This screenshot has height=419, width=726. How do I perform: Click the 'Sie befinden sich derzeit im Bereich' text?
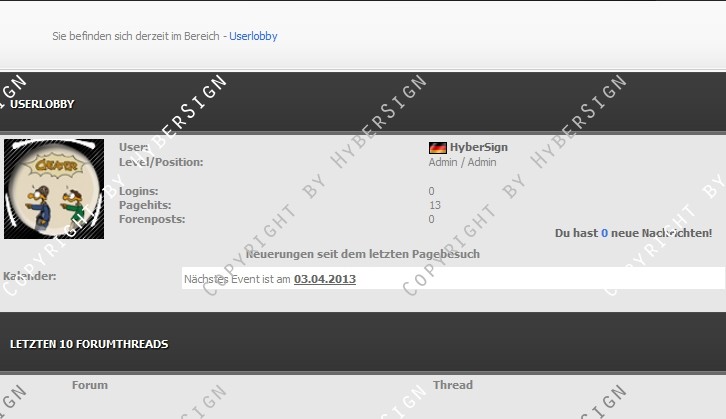point(137,37)
